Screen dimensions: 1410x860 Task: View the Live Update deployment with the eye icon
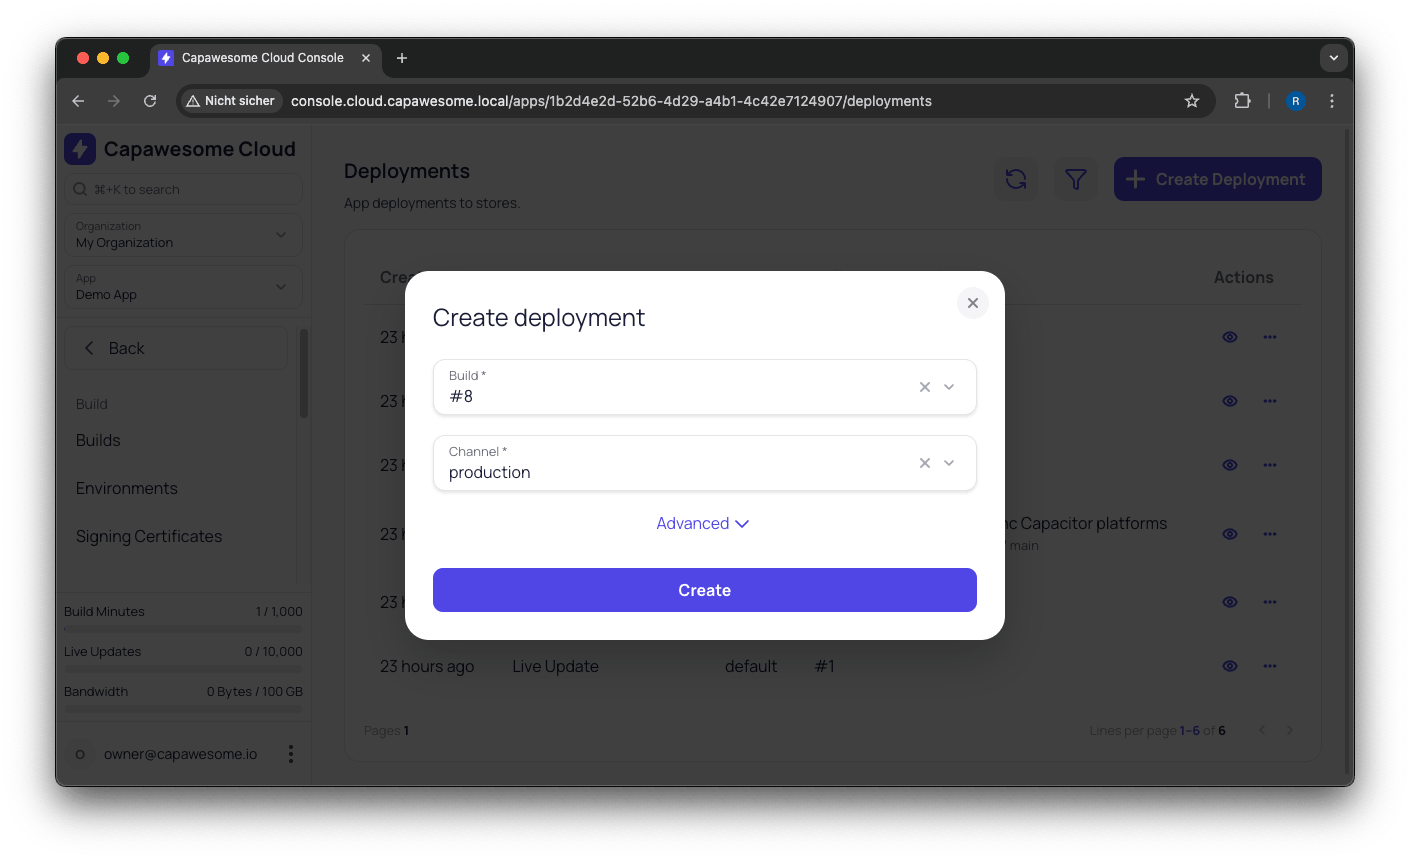click(x=1230, y=665)
